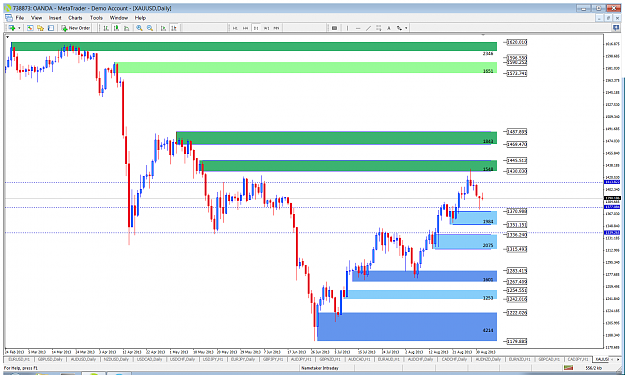Open the Arrows tool dropdown arrow
The image size is (625, 375).
406,28
